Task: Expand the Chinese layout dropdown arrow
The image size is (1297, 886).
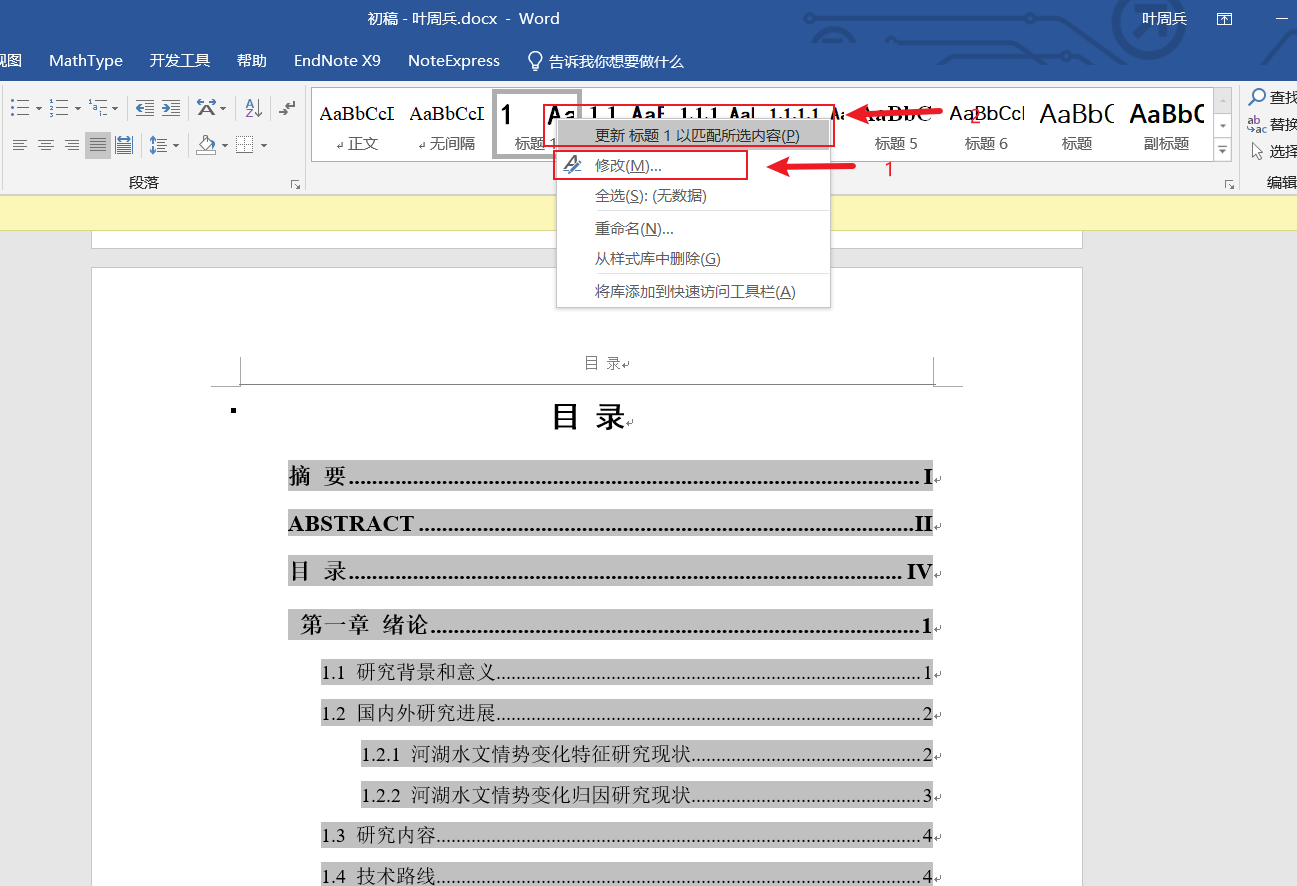Action: (223, 108)
